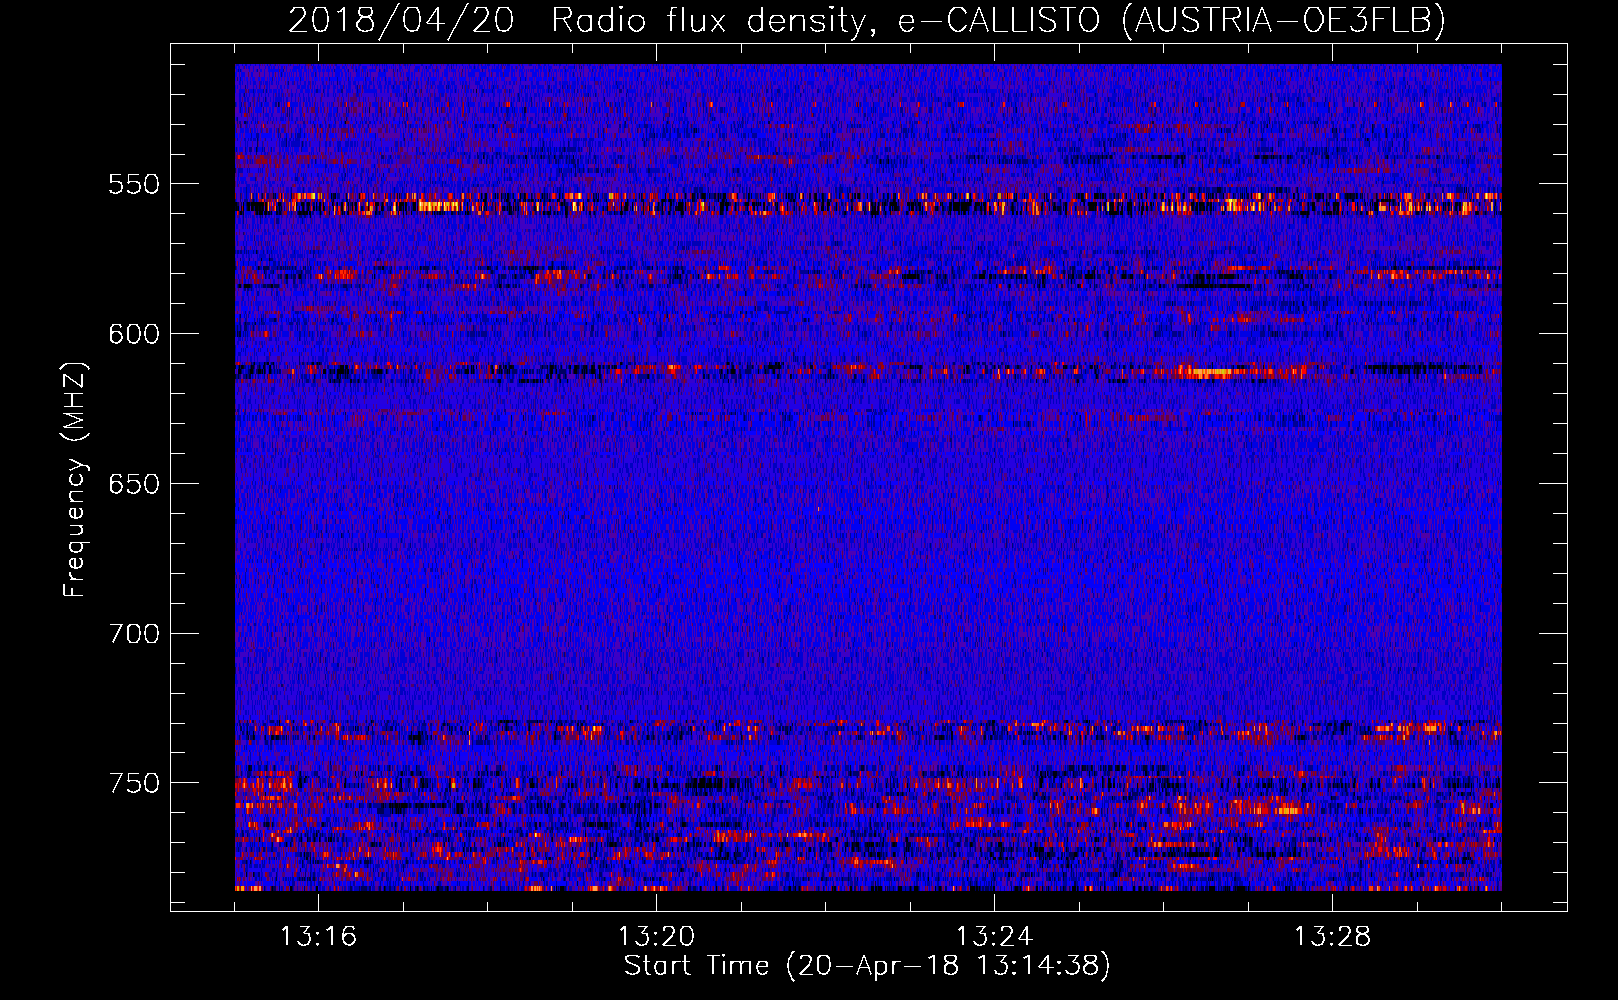Viewport: 1618px width, 1000px height.
Task: Click the 13:16 time tick label
Action: point(318,936)
